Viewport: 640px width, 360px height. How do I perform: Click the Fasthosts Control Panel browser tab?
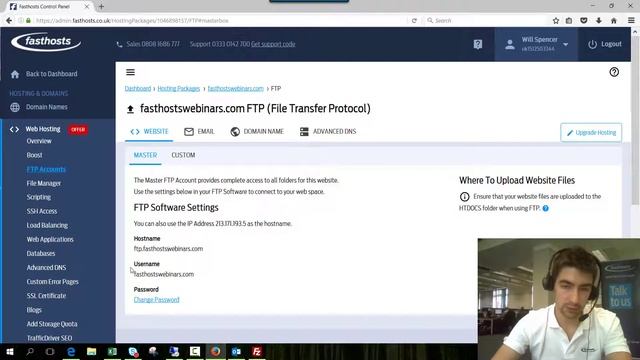(49, 7)
